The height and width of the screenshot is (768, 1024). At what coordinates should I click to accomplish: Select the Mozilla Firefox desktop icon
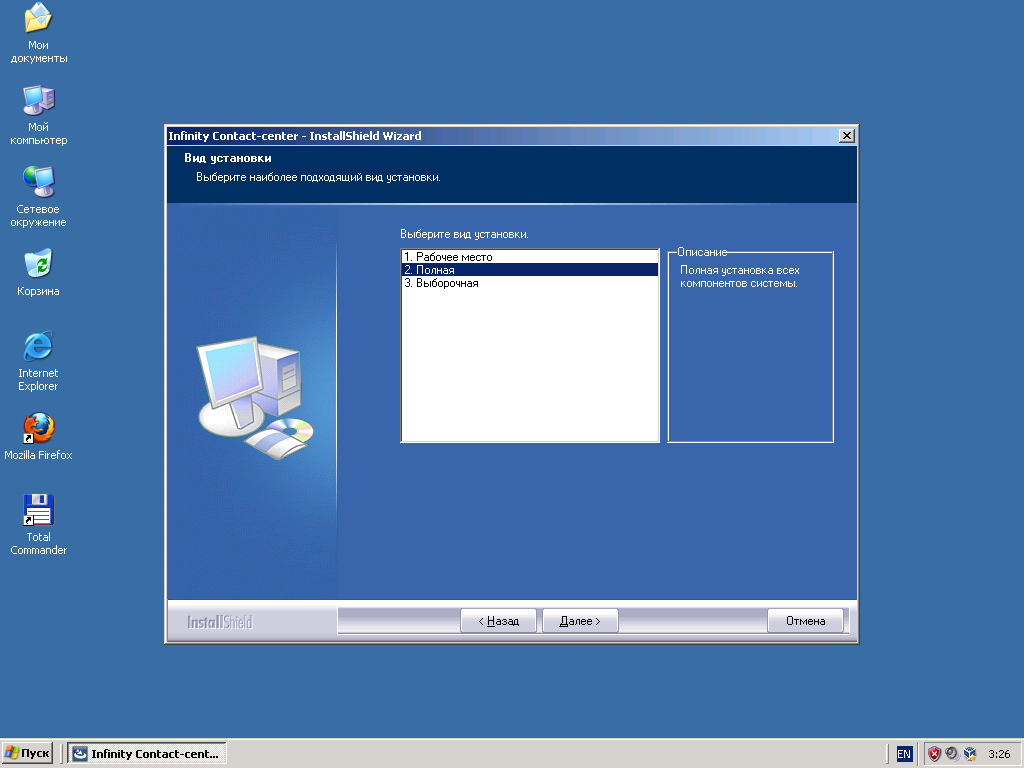pos(38,436)
